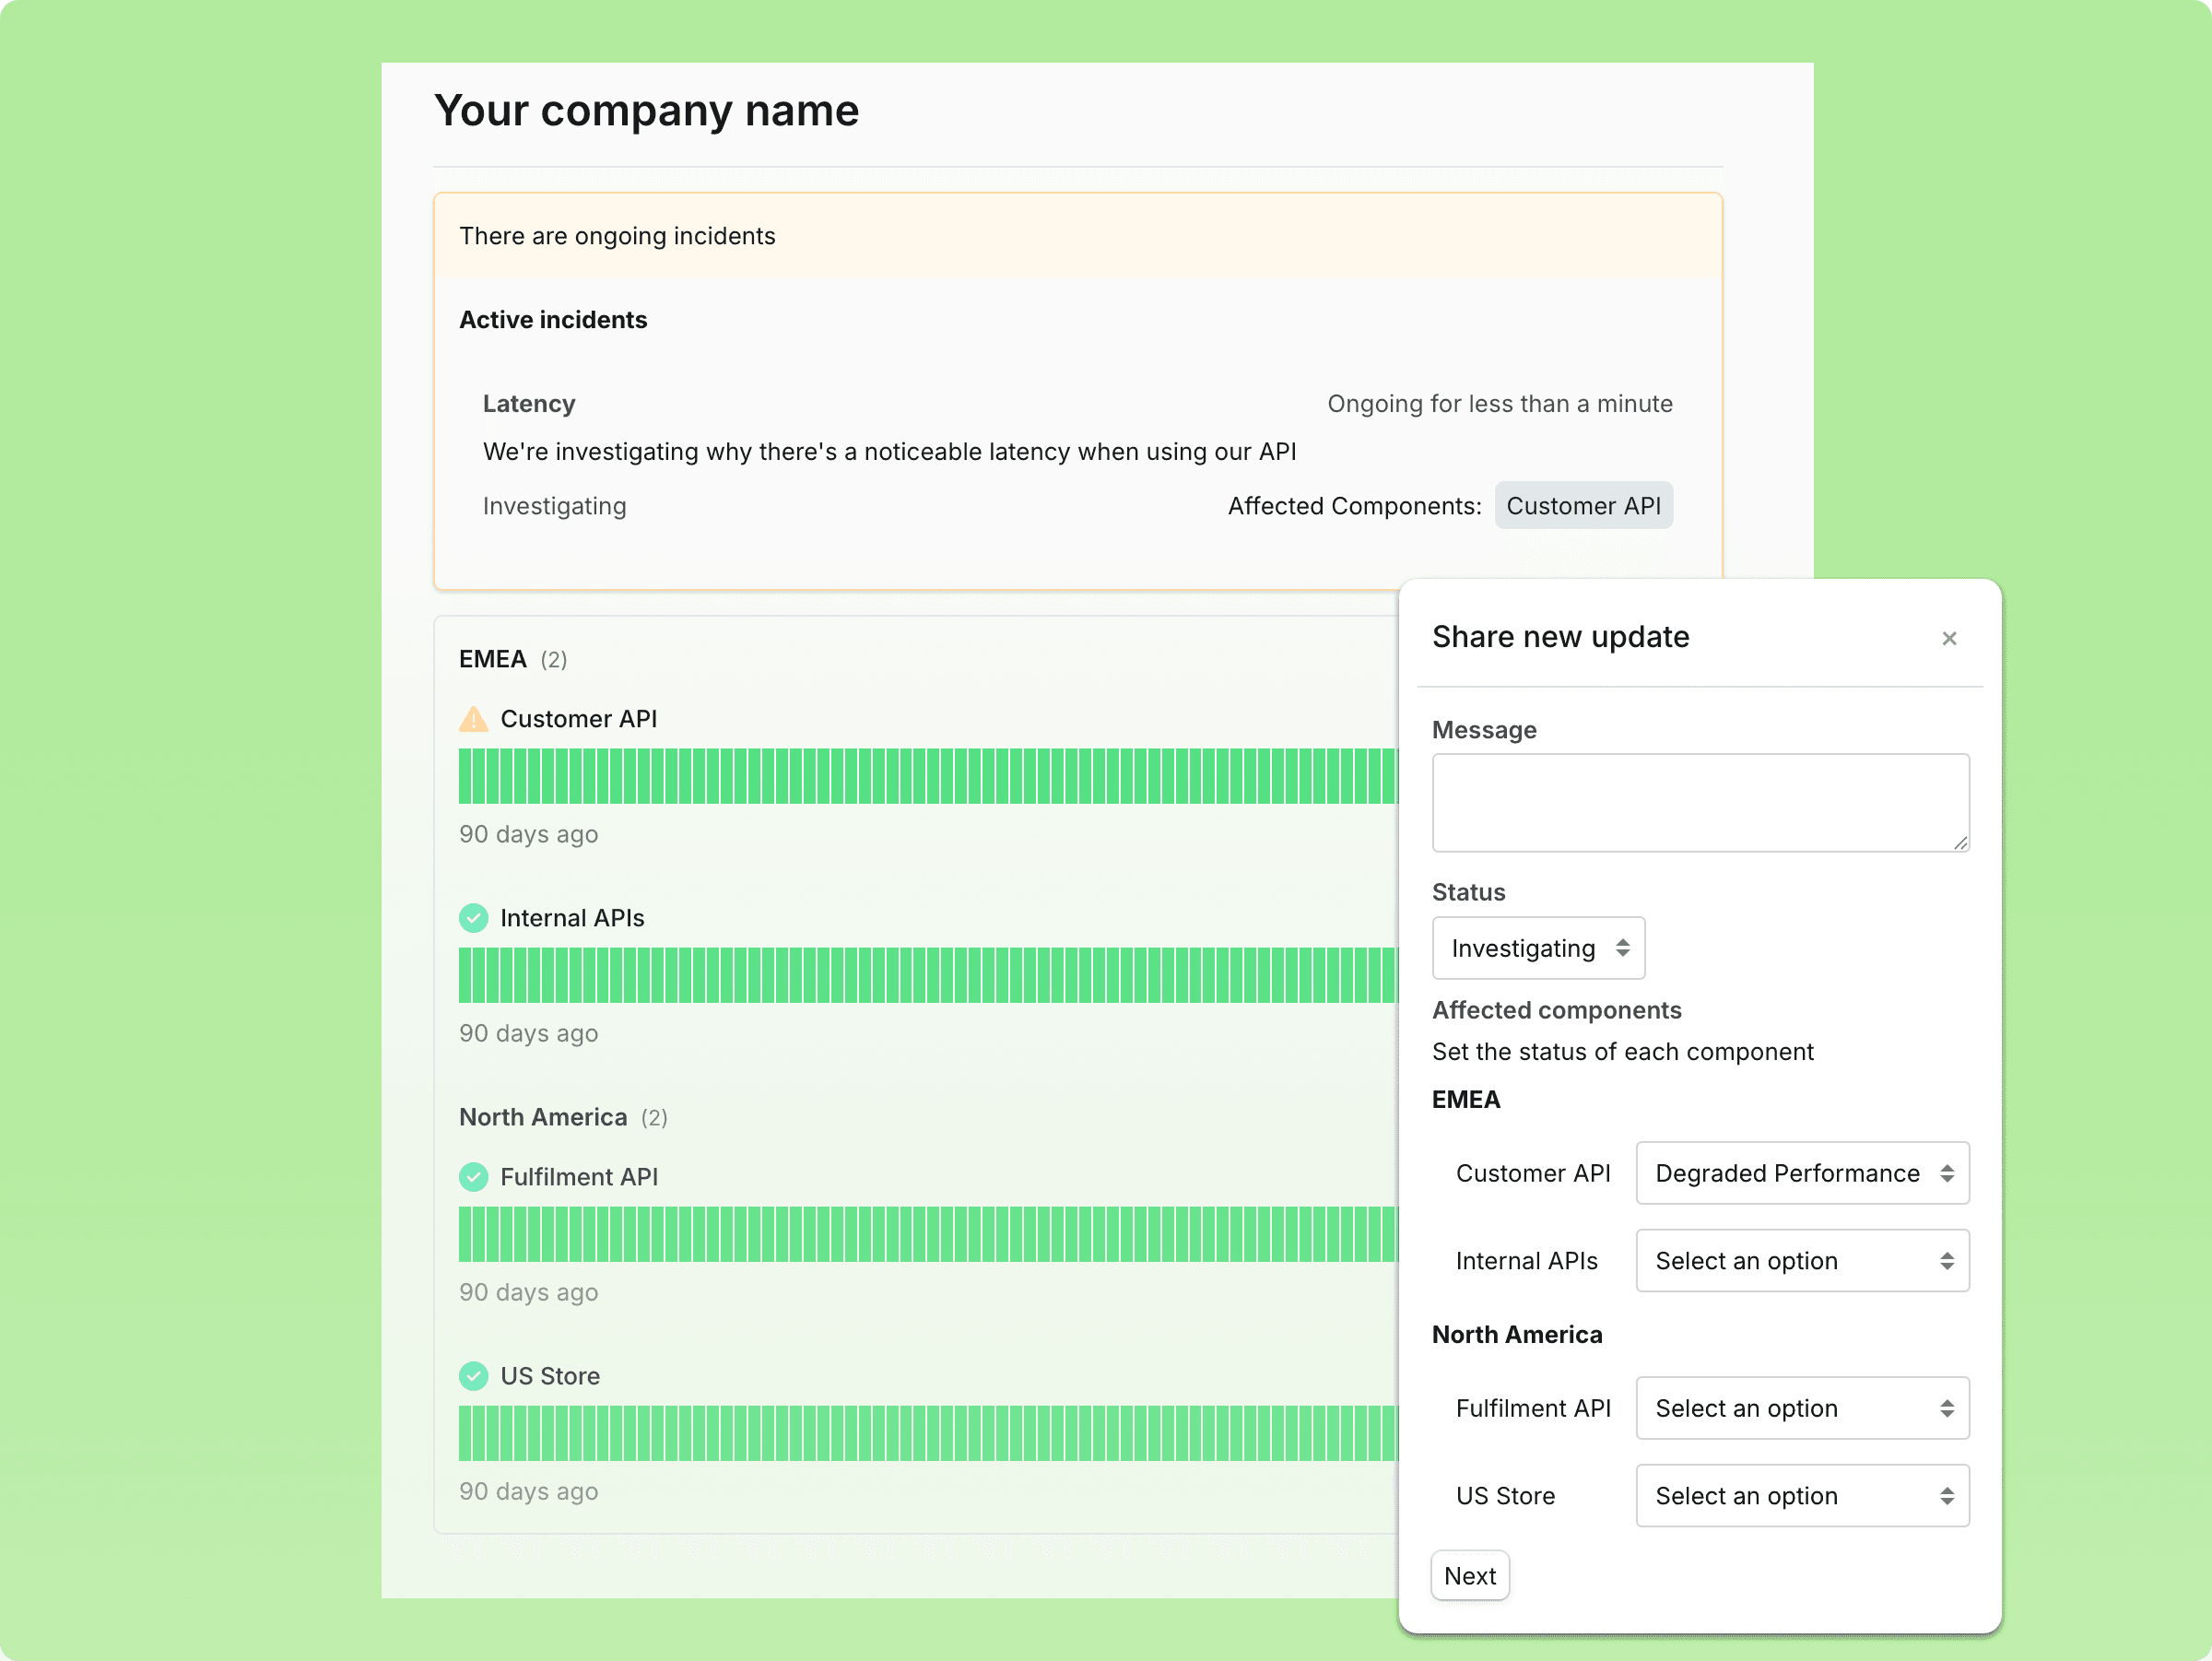The image size is (2212, 1661).
Task: Change Customer API from Degraded Performance
Action: pyautogui.click(x=1801, y=1173)
